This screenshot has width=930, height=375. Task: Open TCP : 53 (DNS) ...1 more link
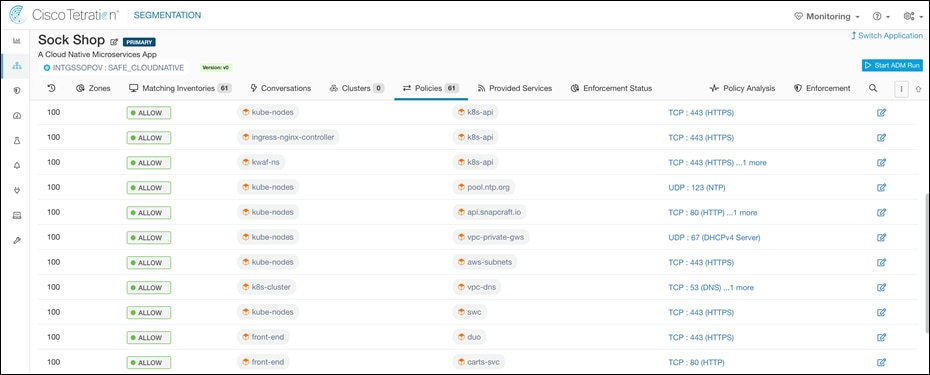pos(711,287)
